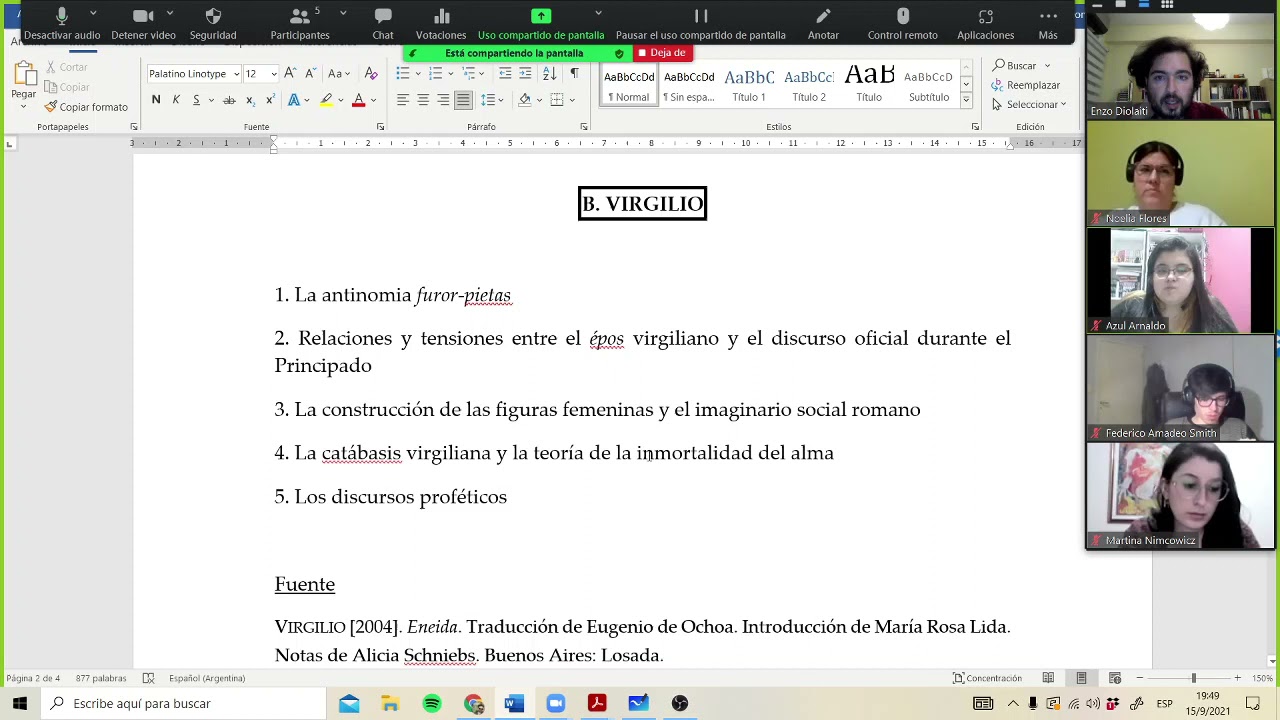Center text alignment
Viewport: 1280px width, 720px height.
click(x=423, y=100)
